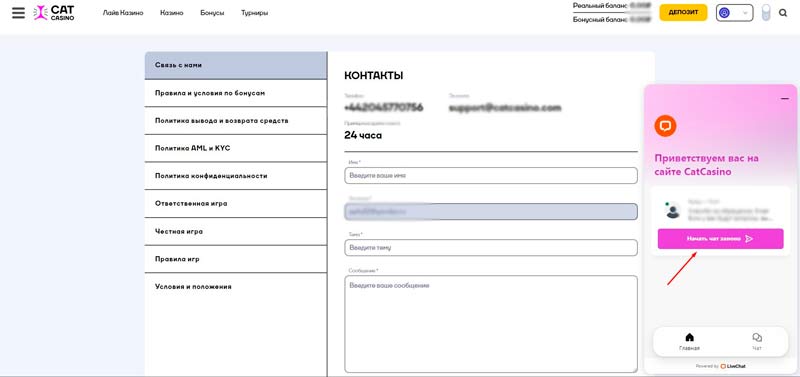Click the pink start chat button
The image size is (800, 377).
pyautogui.click(x=720, y=239)
